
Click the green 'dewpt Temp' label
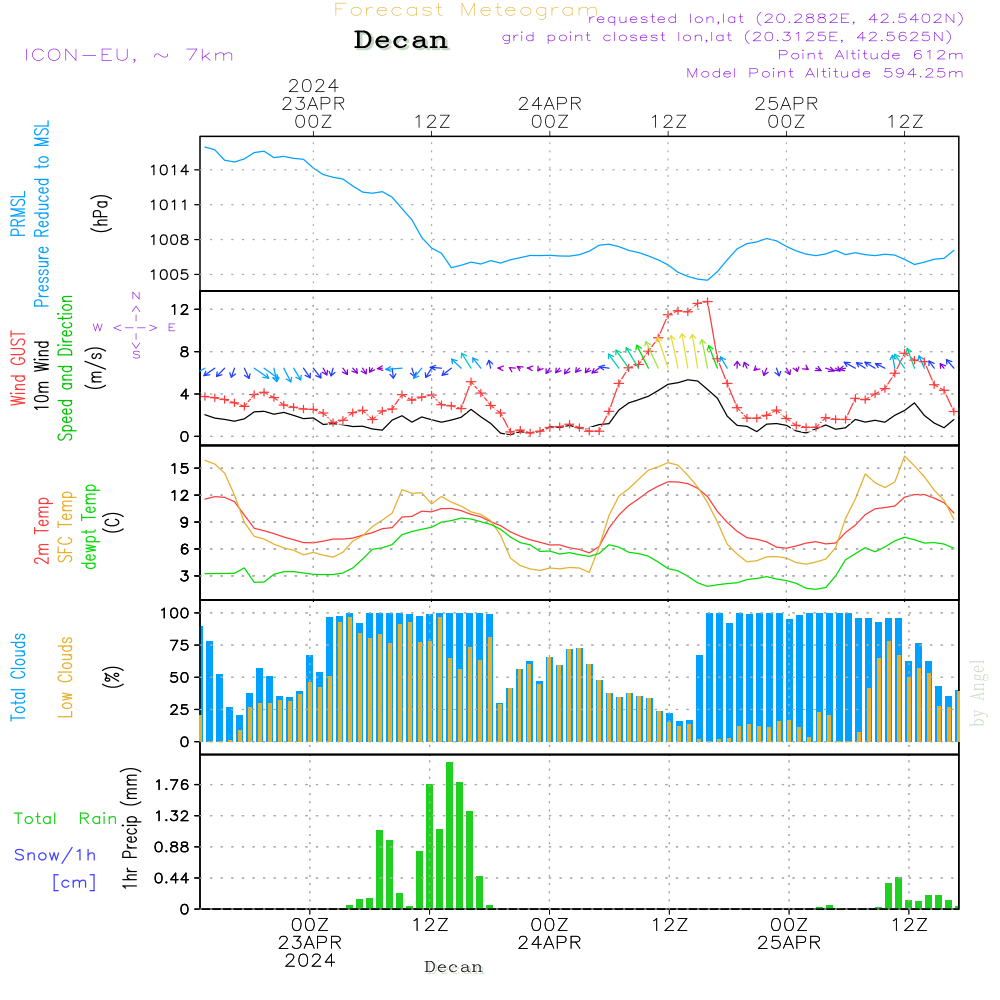coord(89,526)
